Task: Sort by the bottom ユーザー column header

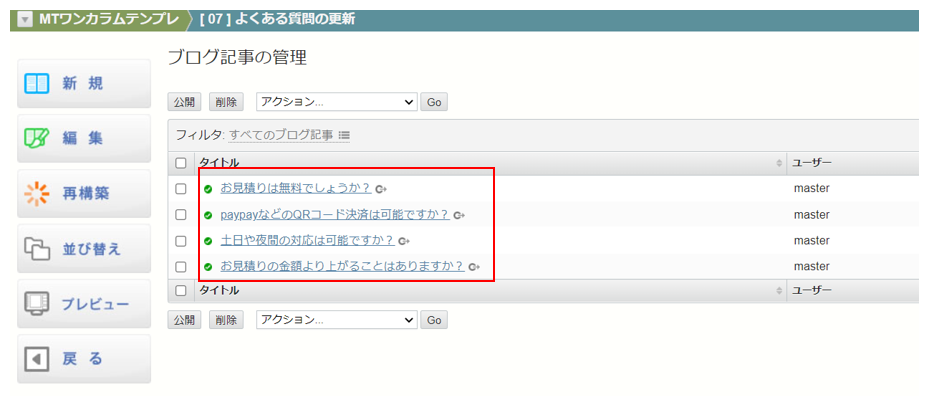Action: click(x=813, y=290)
